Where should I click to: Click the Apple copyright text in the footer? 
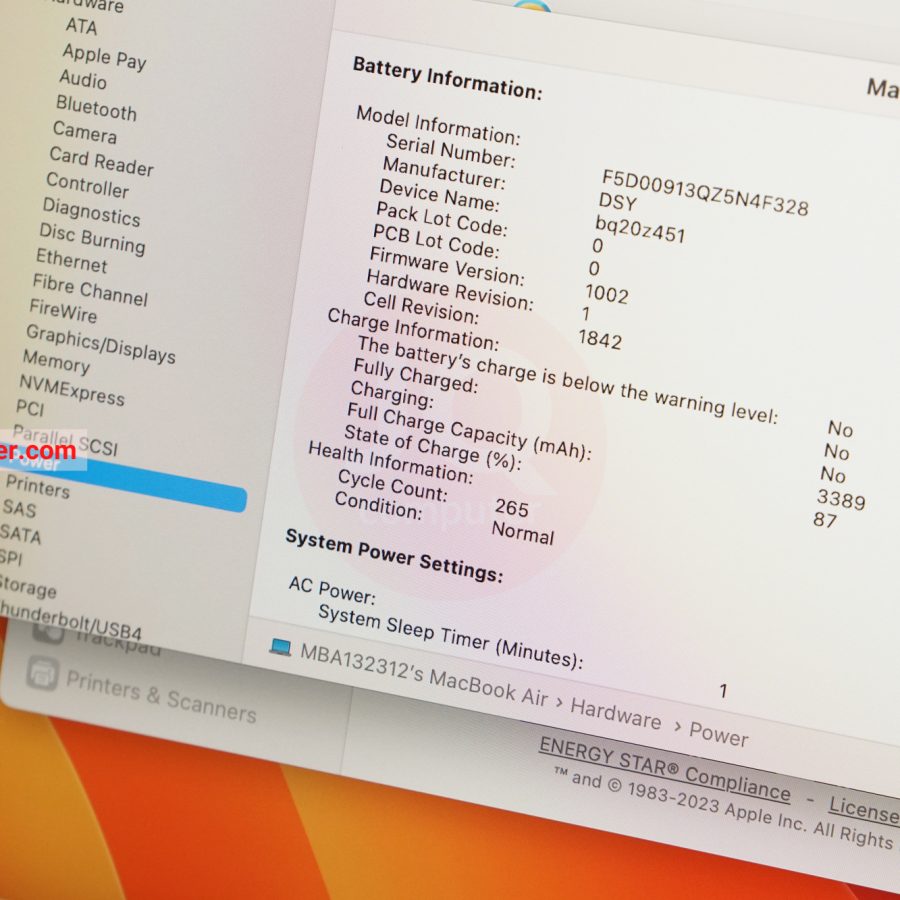click(x=724, y=808)
